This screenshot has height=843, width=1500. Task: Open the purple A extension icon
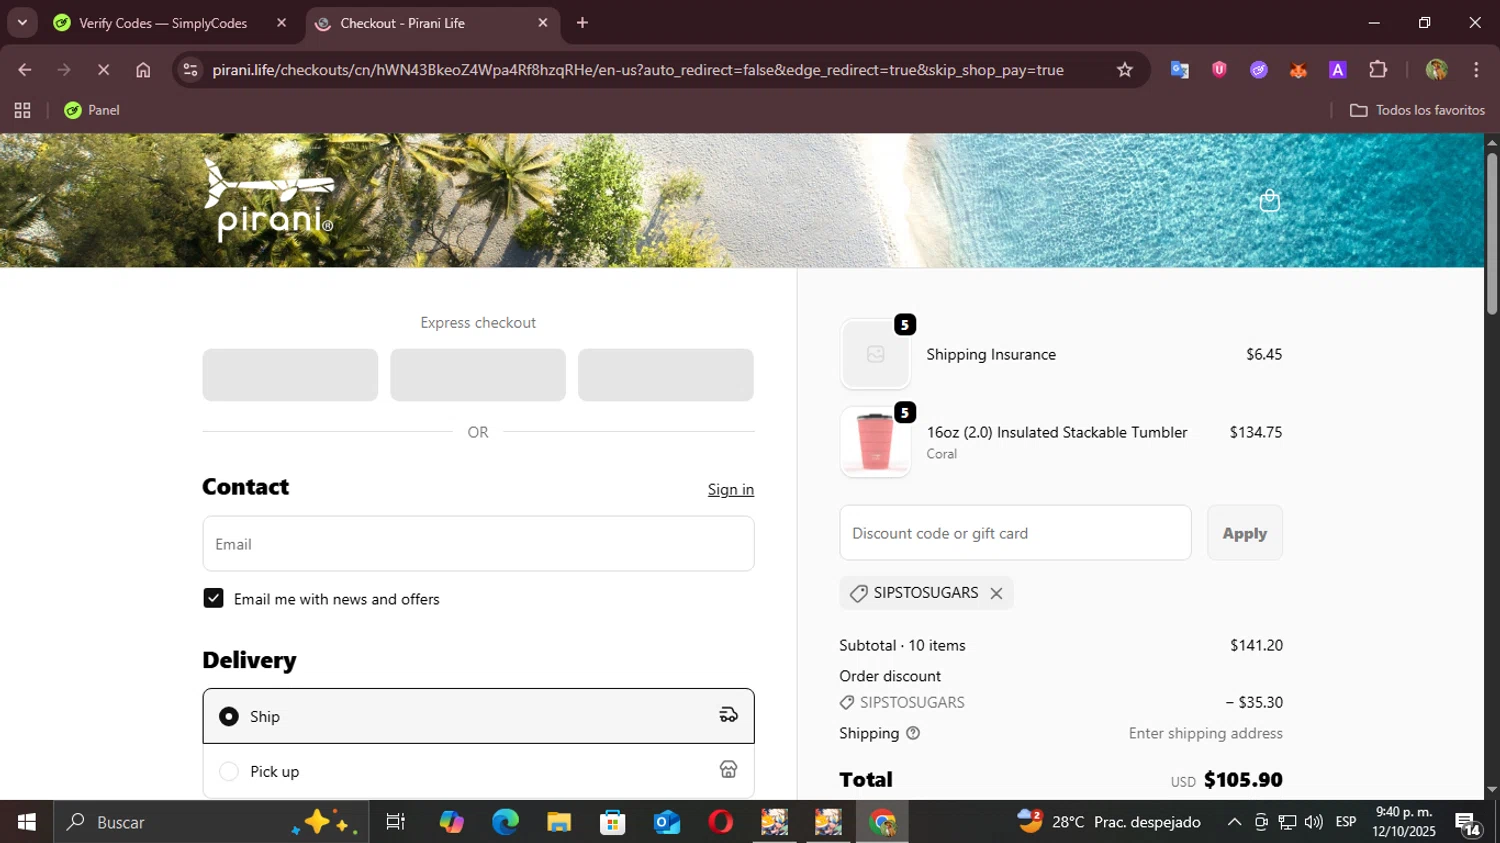[1338, 70]
